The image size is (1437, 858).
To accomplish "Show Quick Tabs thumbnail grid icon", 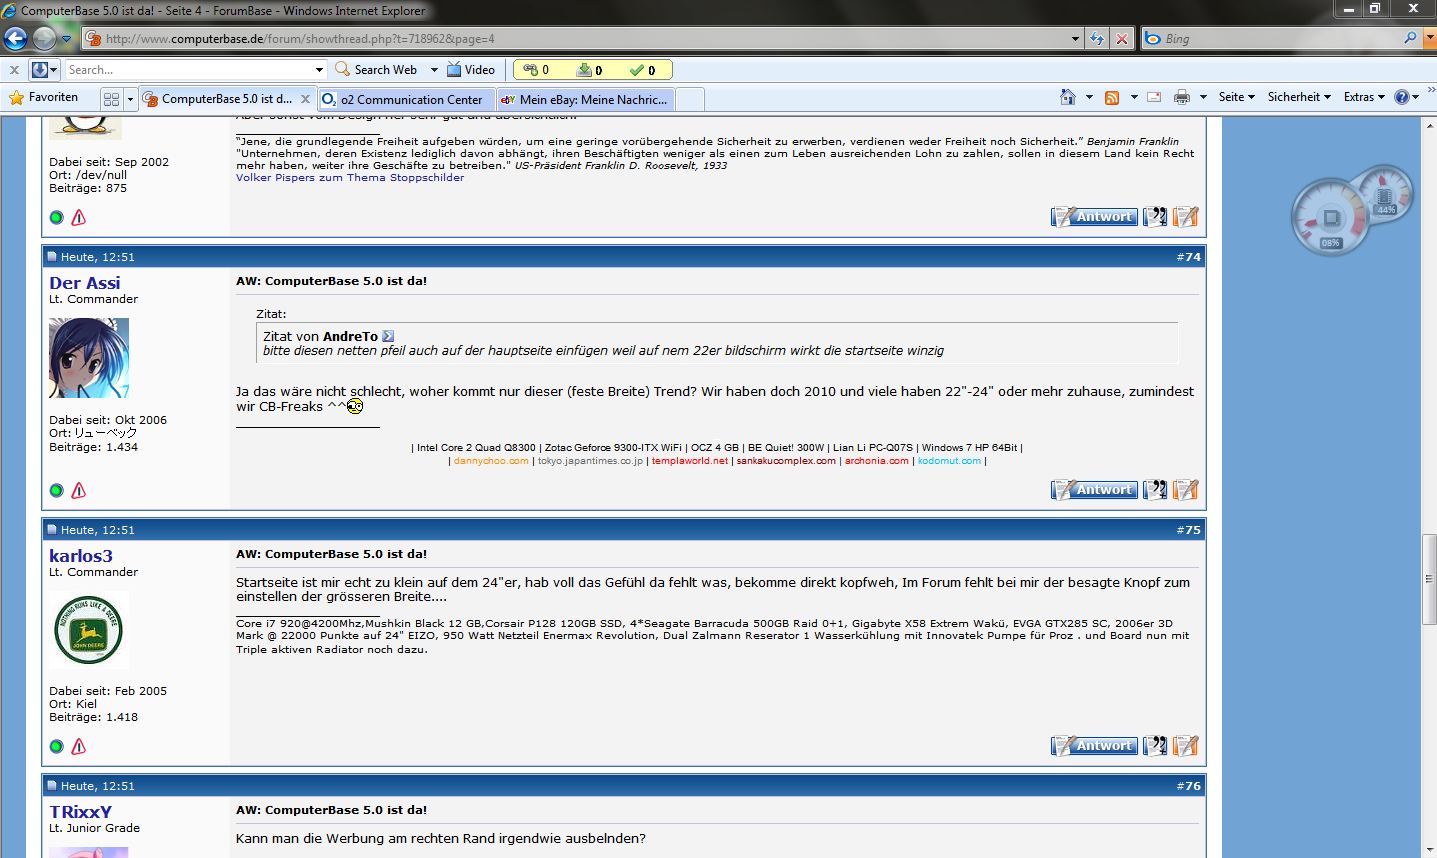I will (111, 99).
